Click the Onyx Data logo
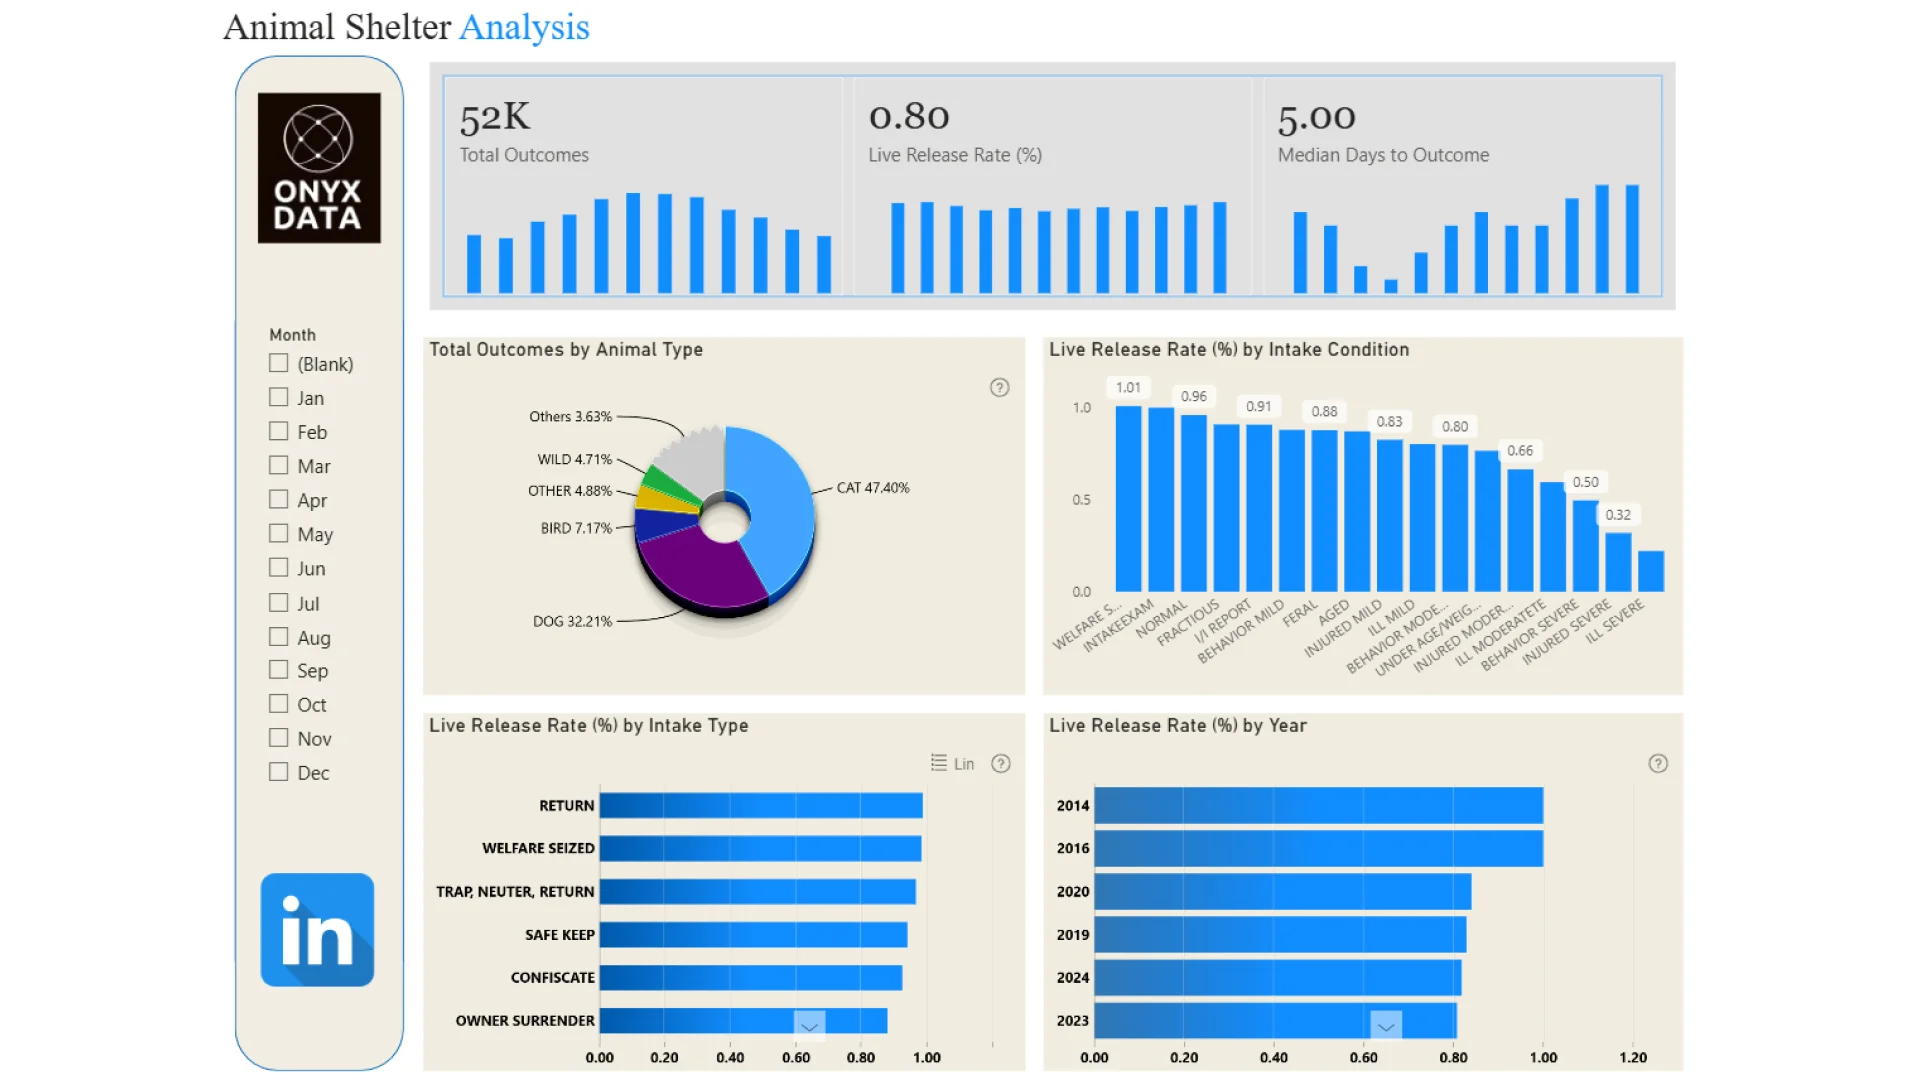Screen dimensions: 1920x1080 [x=319, y=168]
